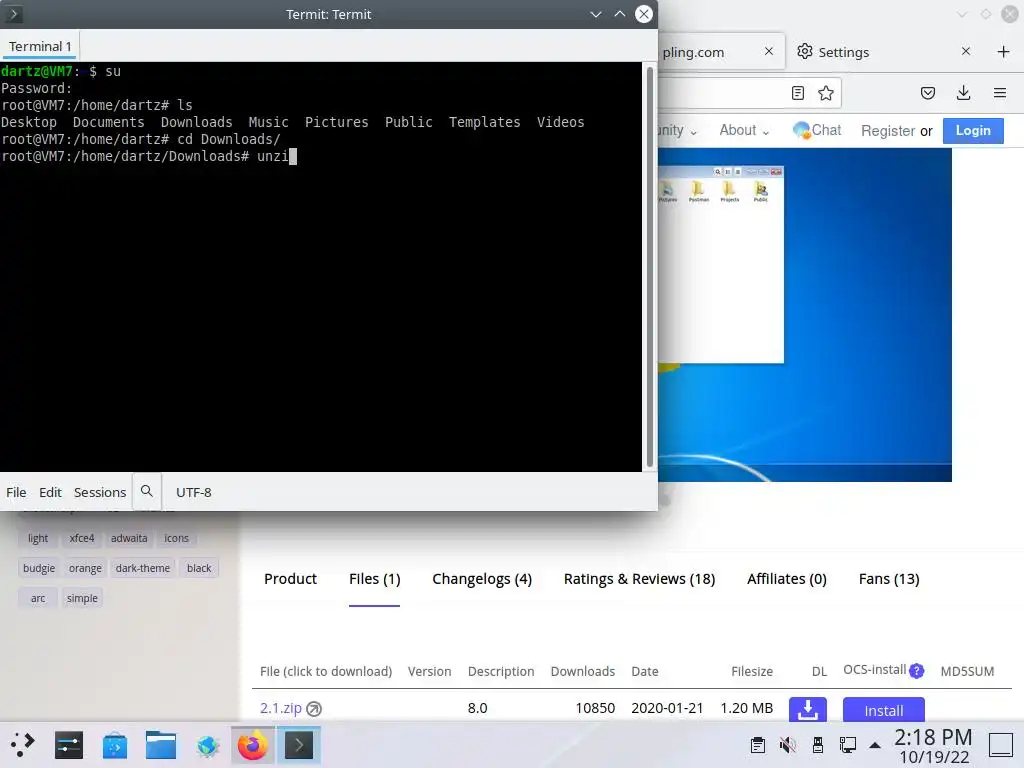Bookmark this page with the star
This screenshot has width=1024, height=768.
click(x=826, y=93)
